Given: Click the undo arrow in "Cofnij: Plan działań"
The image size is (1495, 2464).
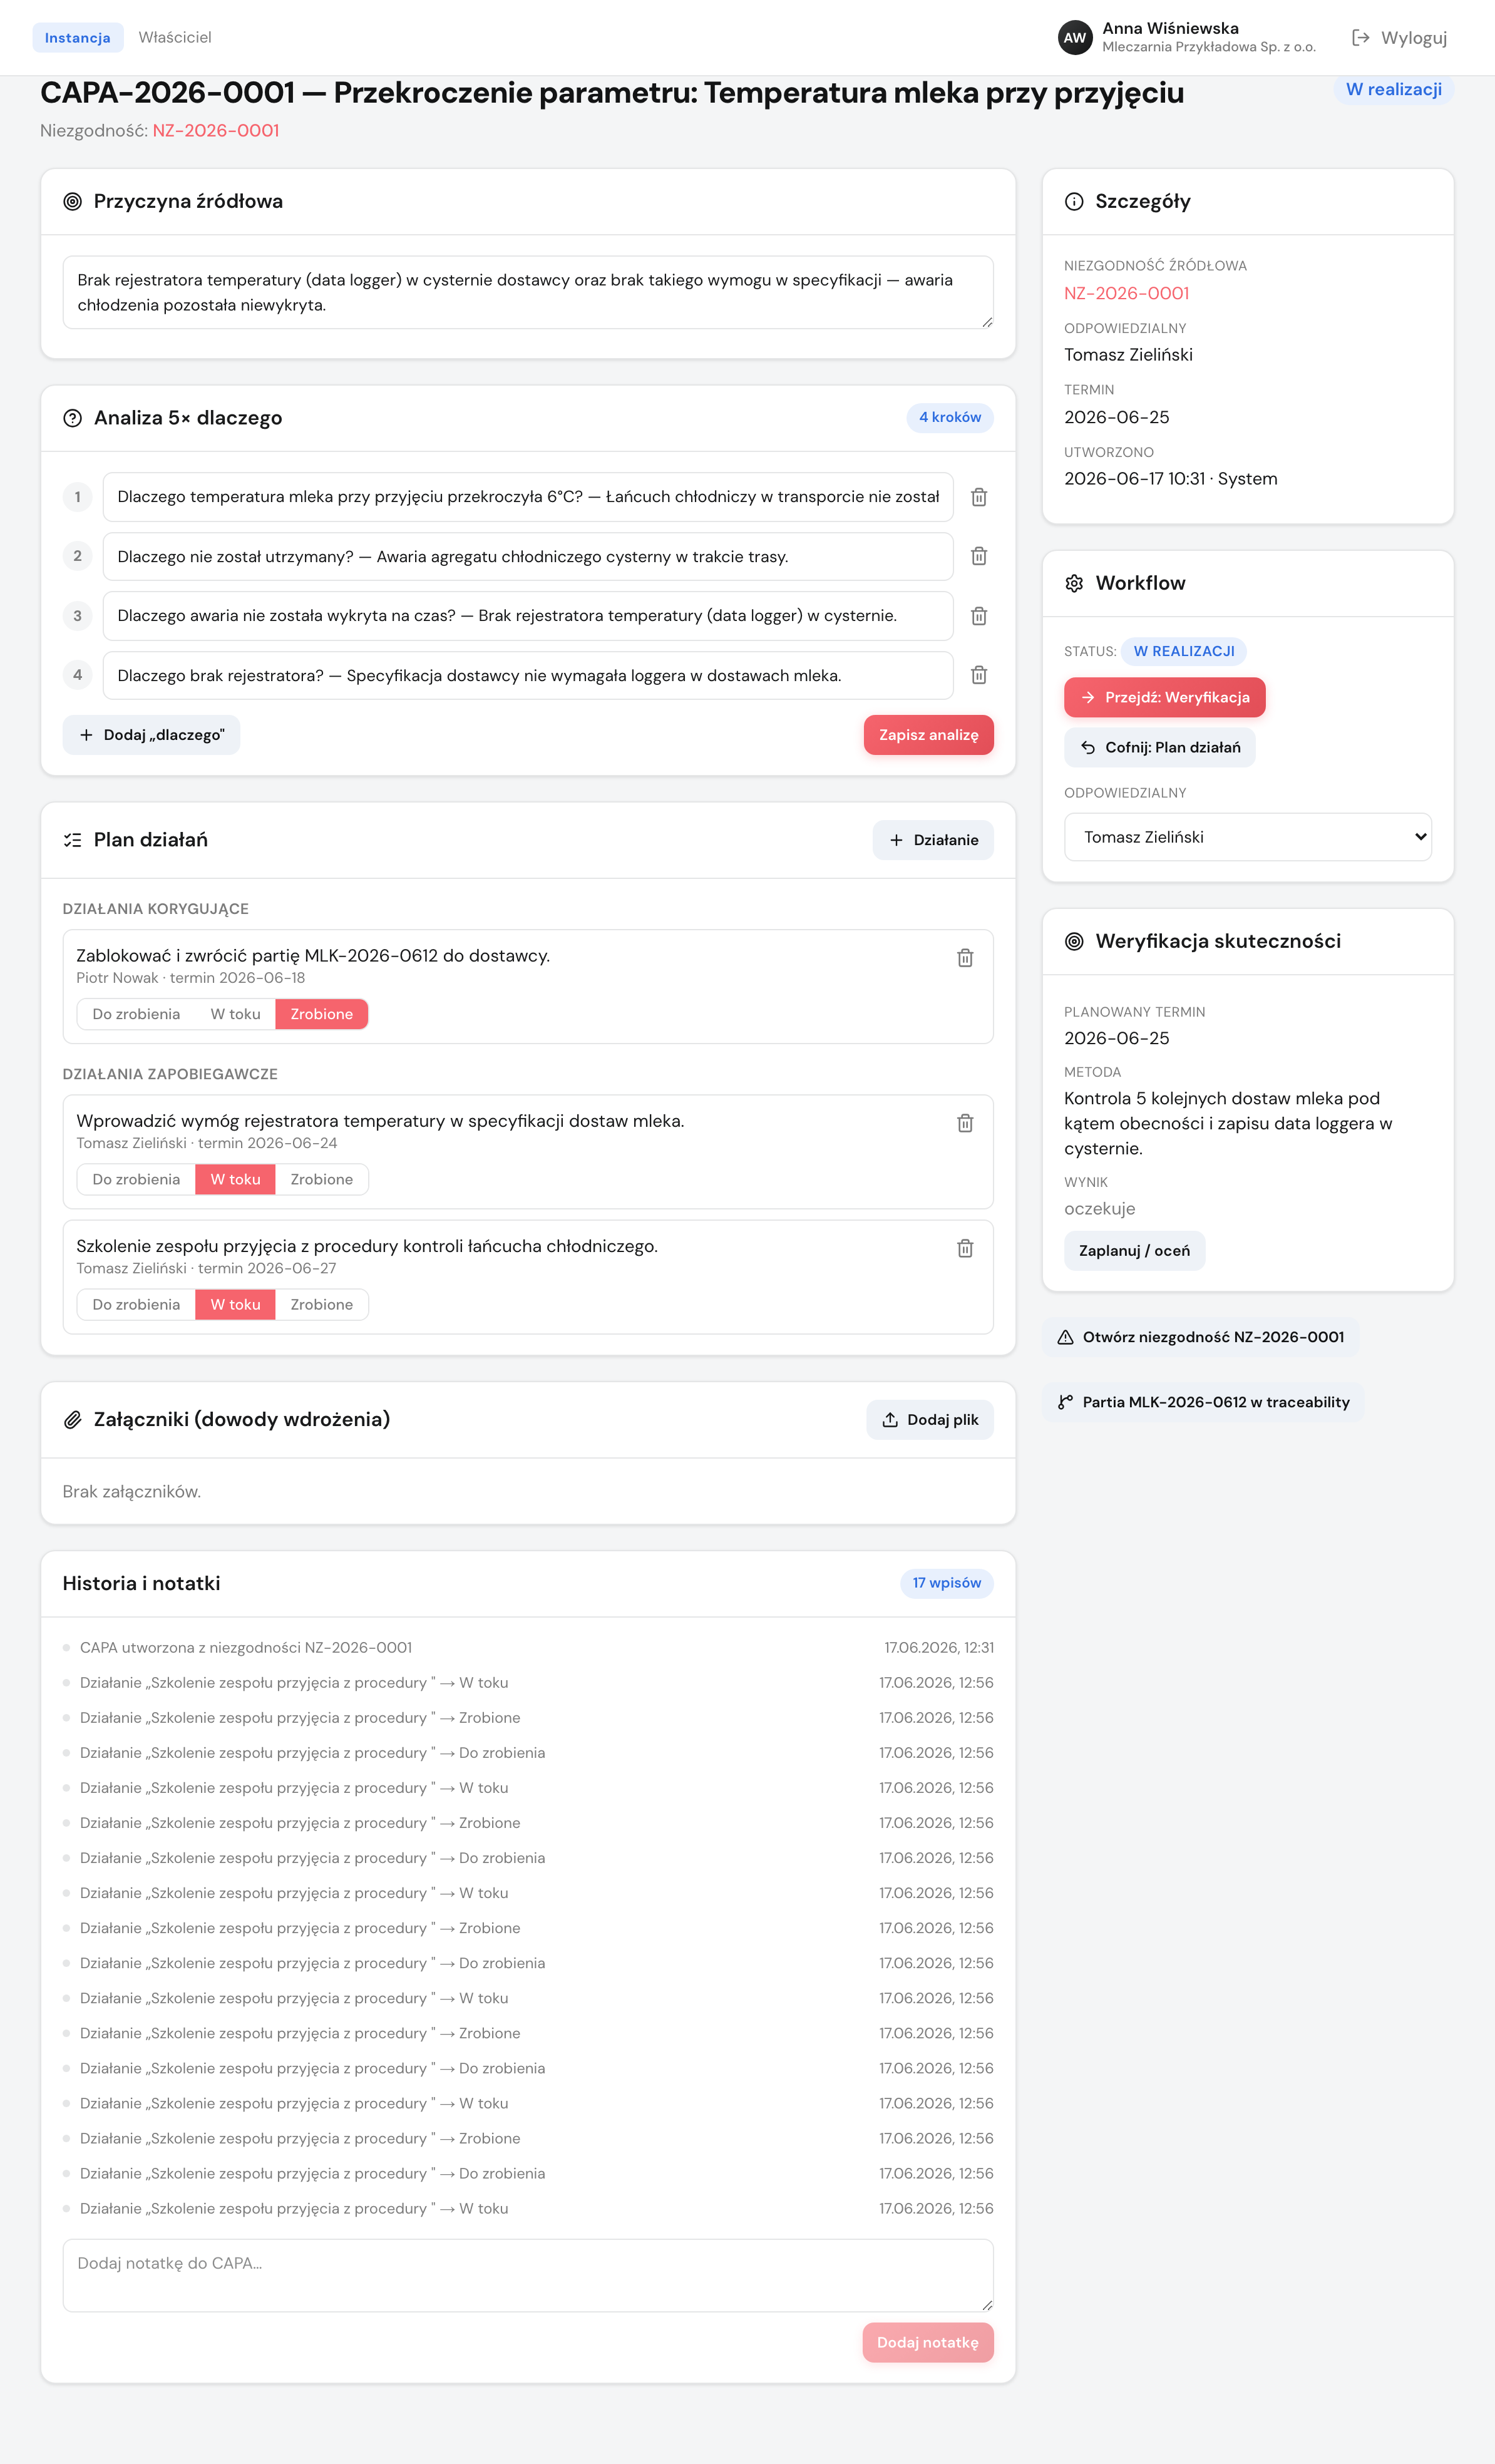Looking at the screenshot, I should (1088, 747).
